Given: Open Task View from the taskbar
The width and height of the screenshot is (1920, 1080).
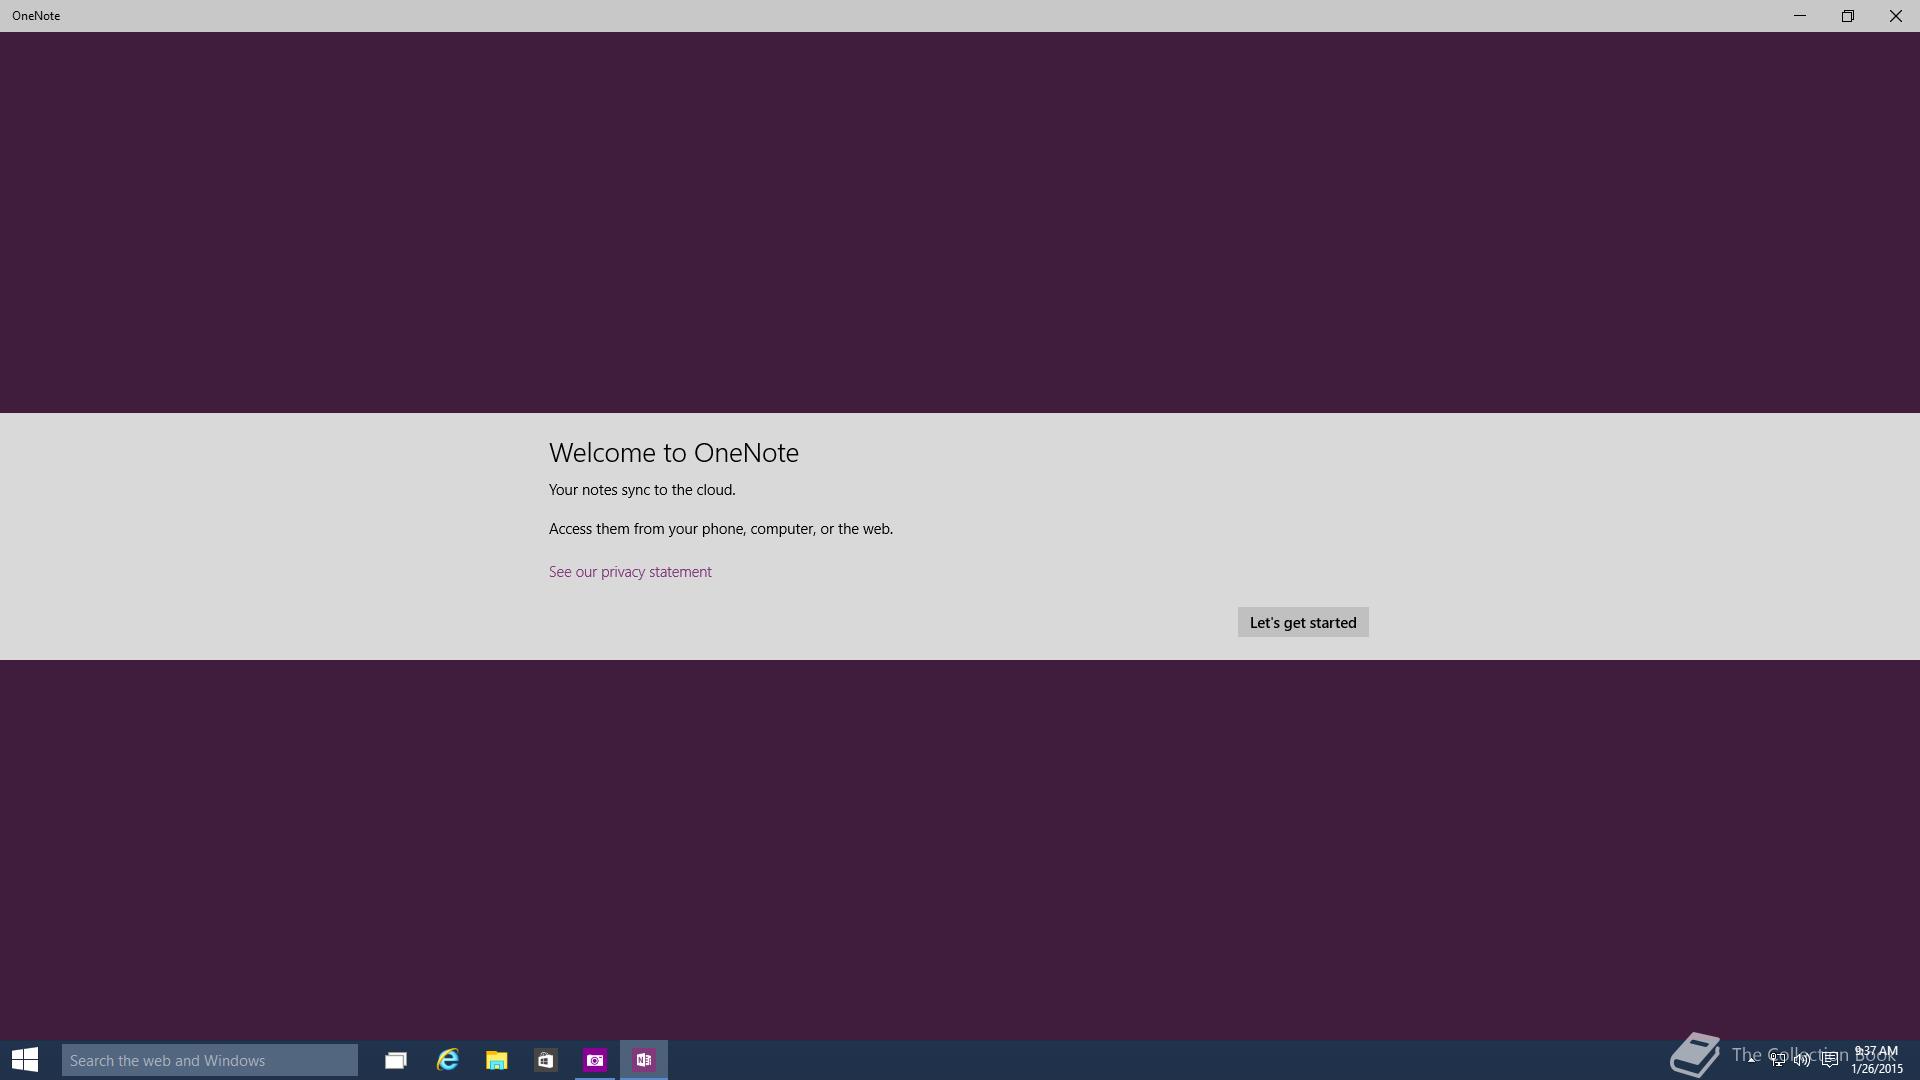Looking at the screenshot, I should [x=396, y=1060].
